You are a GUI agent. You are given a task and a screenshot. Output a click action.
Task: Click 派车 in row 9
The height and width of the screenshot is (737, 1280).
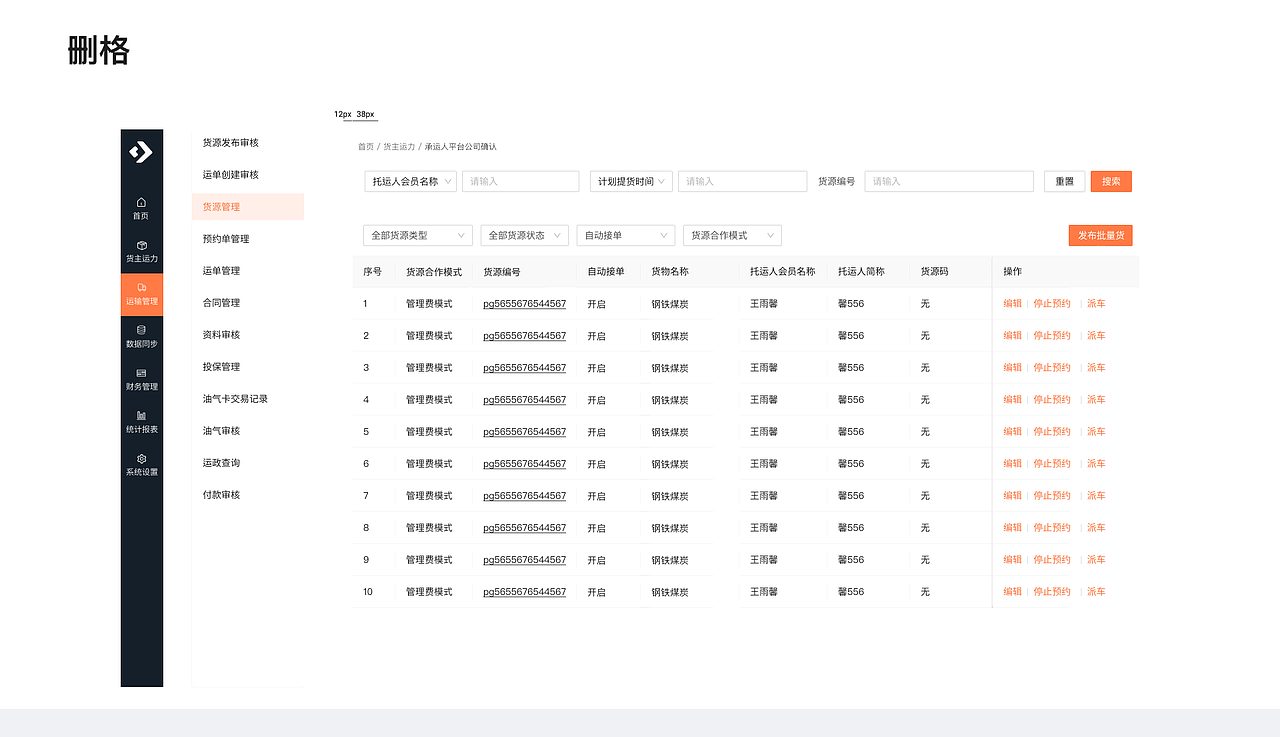click(x=1096, y=560)
